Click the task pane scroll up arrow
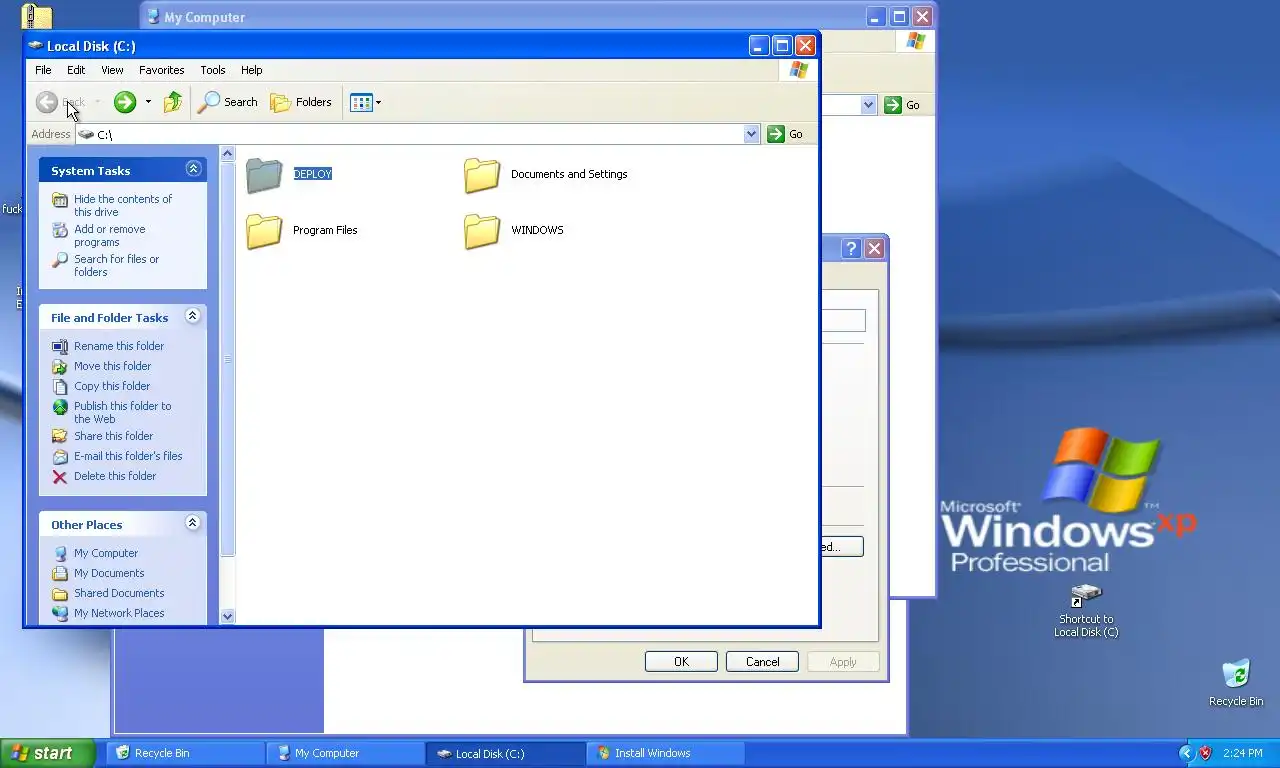 227,153
